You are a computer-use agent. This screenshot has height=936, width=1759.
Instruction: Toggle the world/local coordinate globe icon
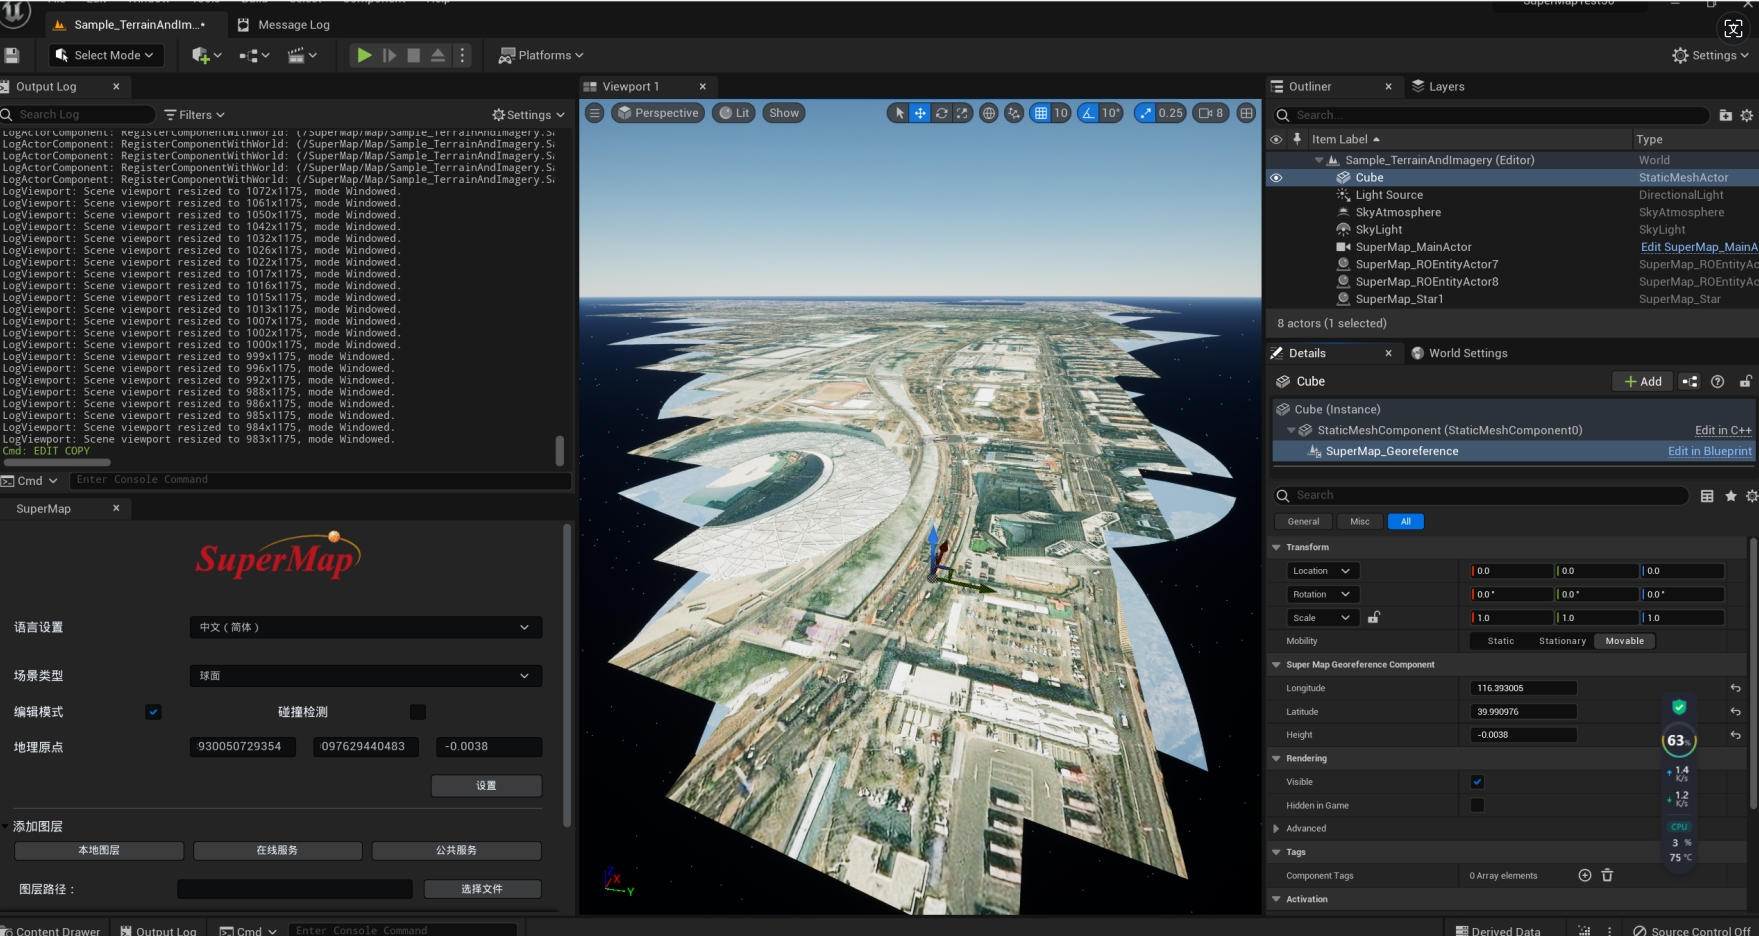coord(989,113)
